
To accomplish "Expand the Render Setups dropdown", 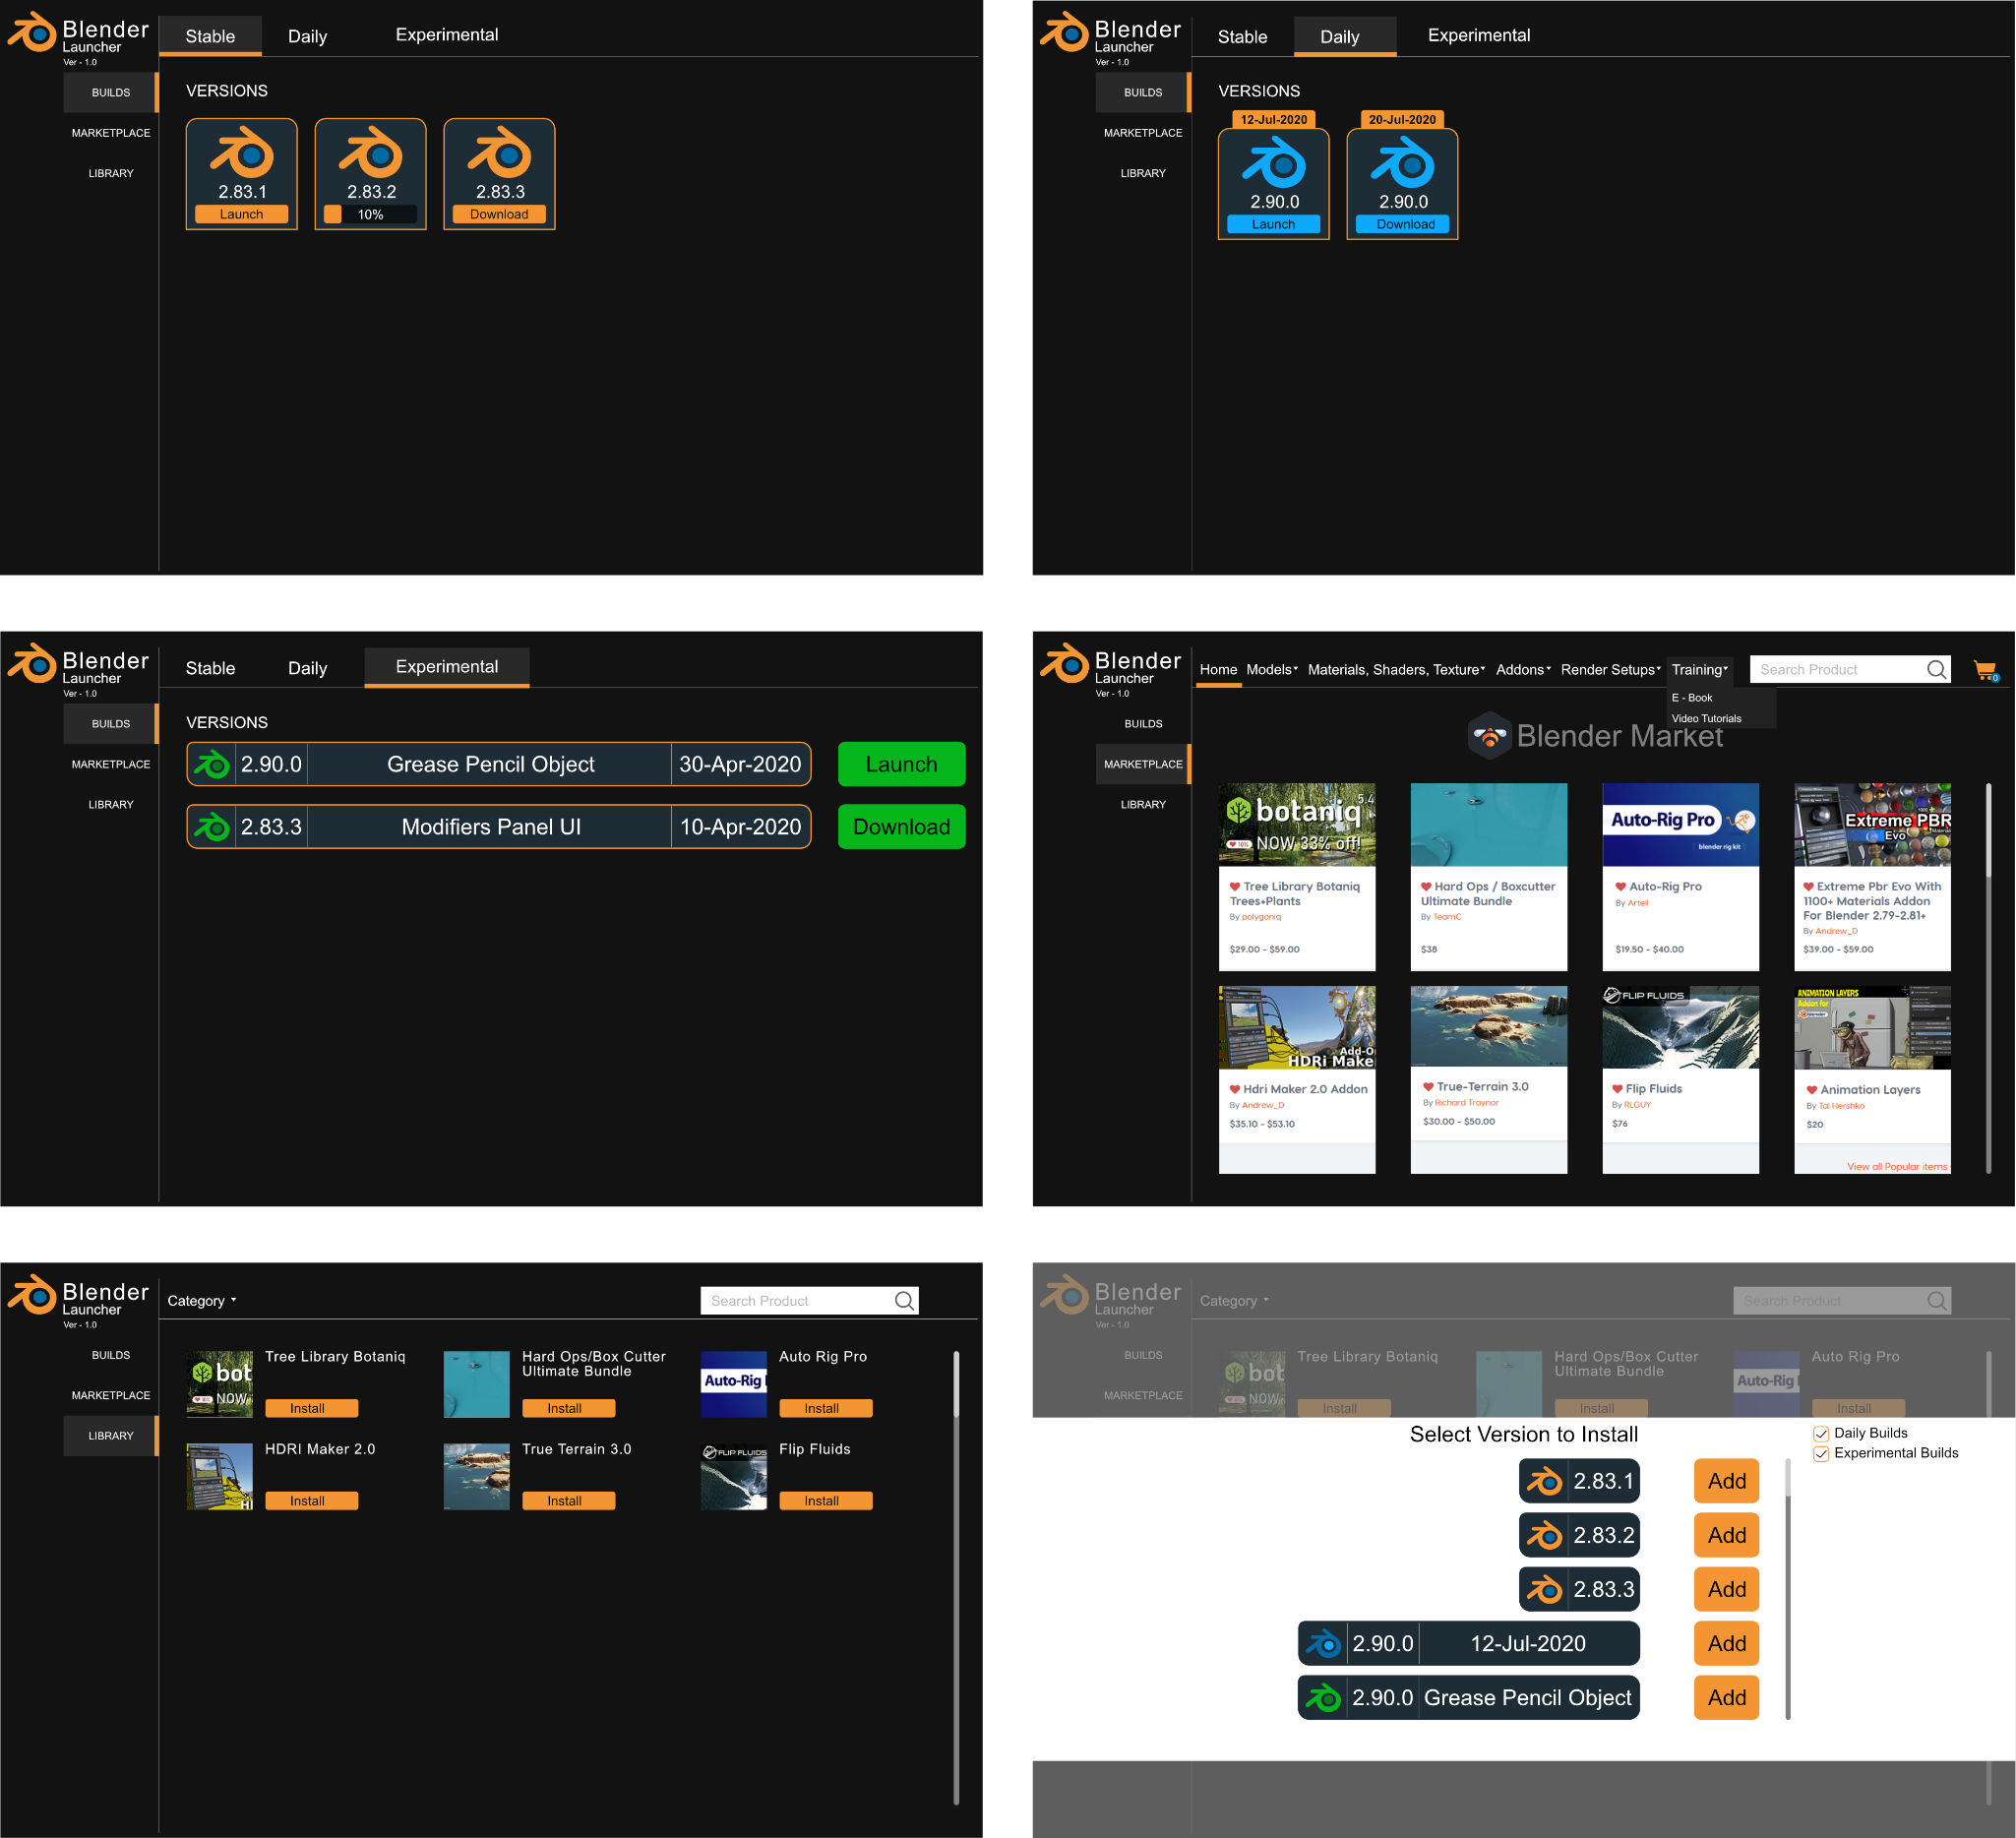I will pos(1610,670).
